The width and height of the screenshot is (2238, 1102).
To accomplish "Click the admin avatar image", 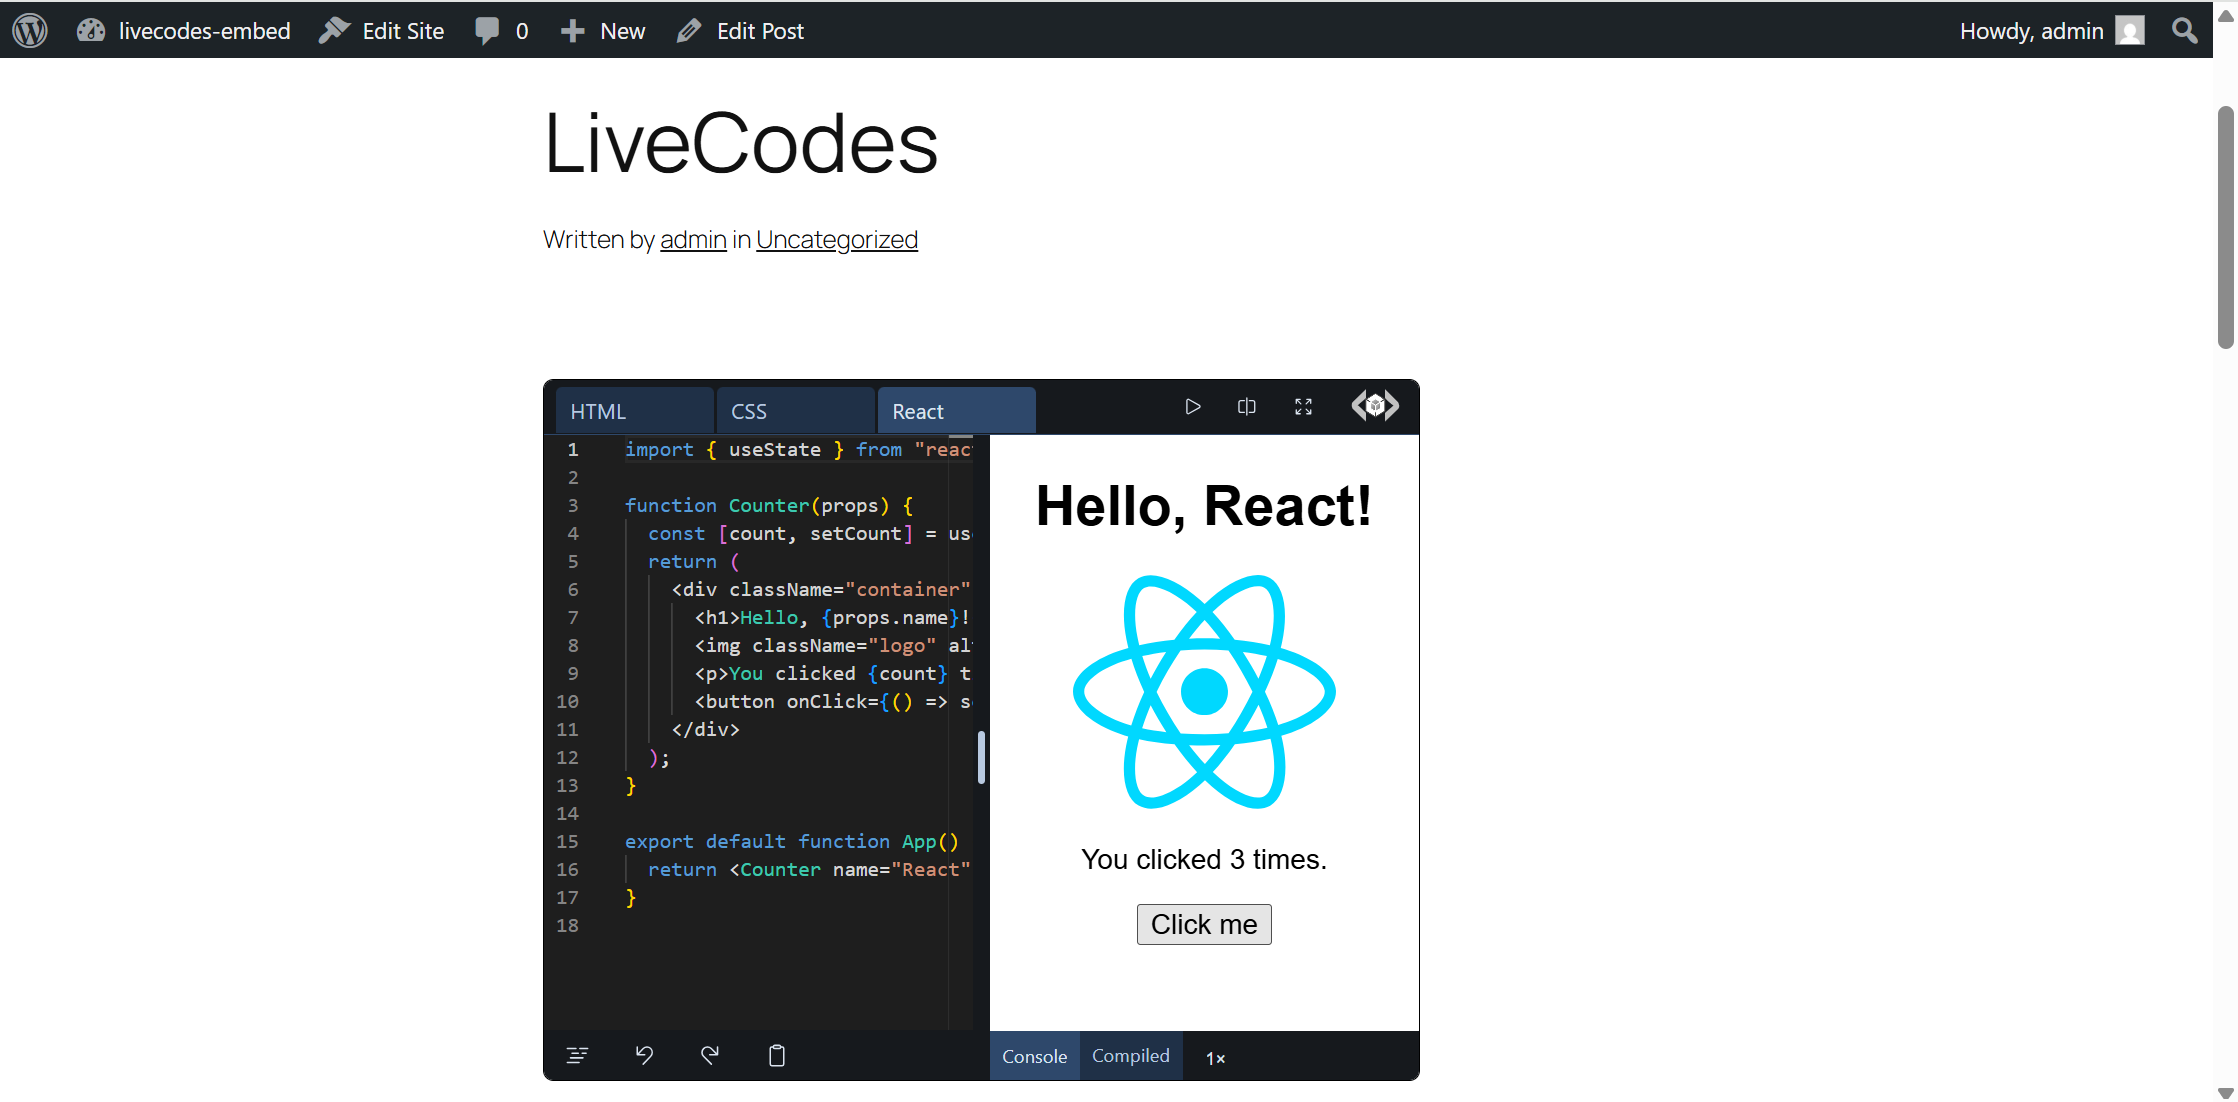I will click(2129, 31).
